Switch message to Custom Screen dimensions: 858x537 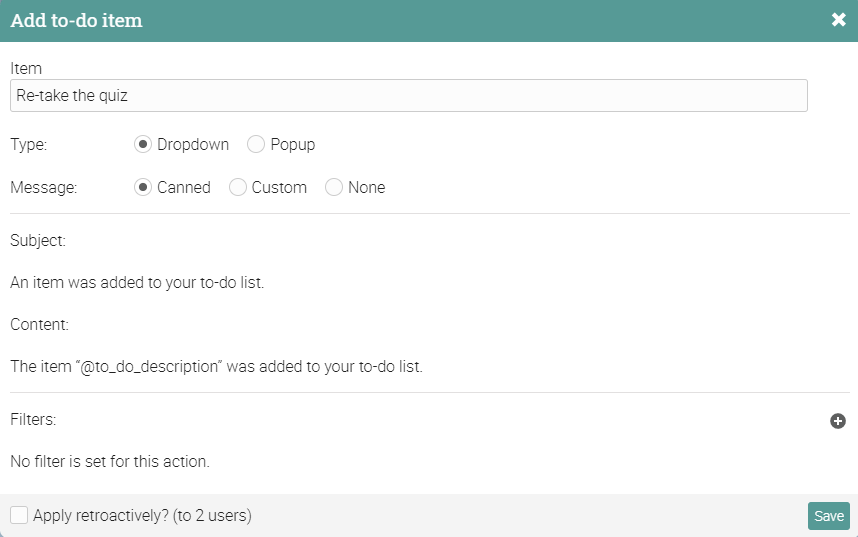tap(237, 187)
